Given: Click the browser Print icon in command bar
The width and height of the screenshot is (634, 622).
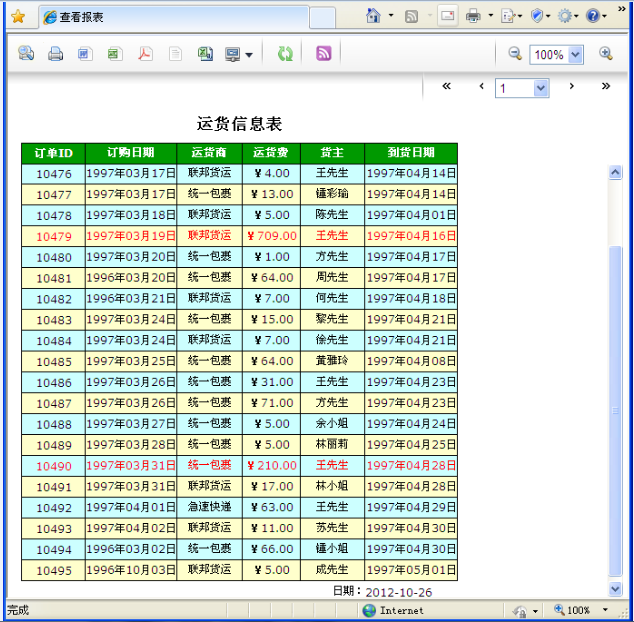Looking at the screenshot, I should pos(473,16).
